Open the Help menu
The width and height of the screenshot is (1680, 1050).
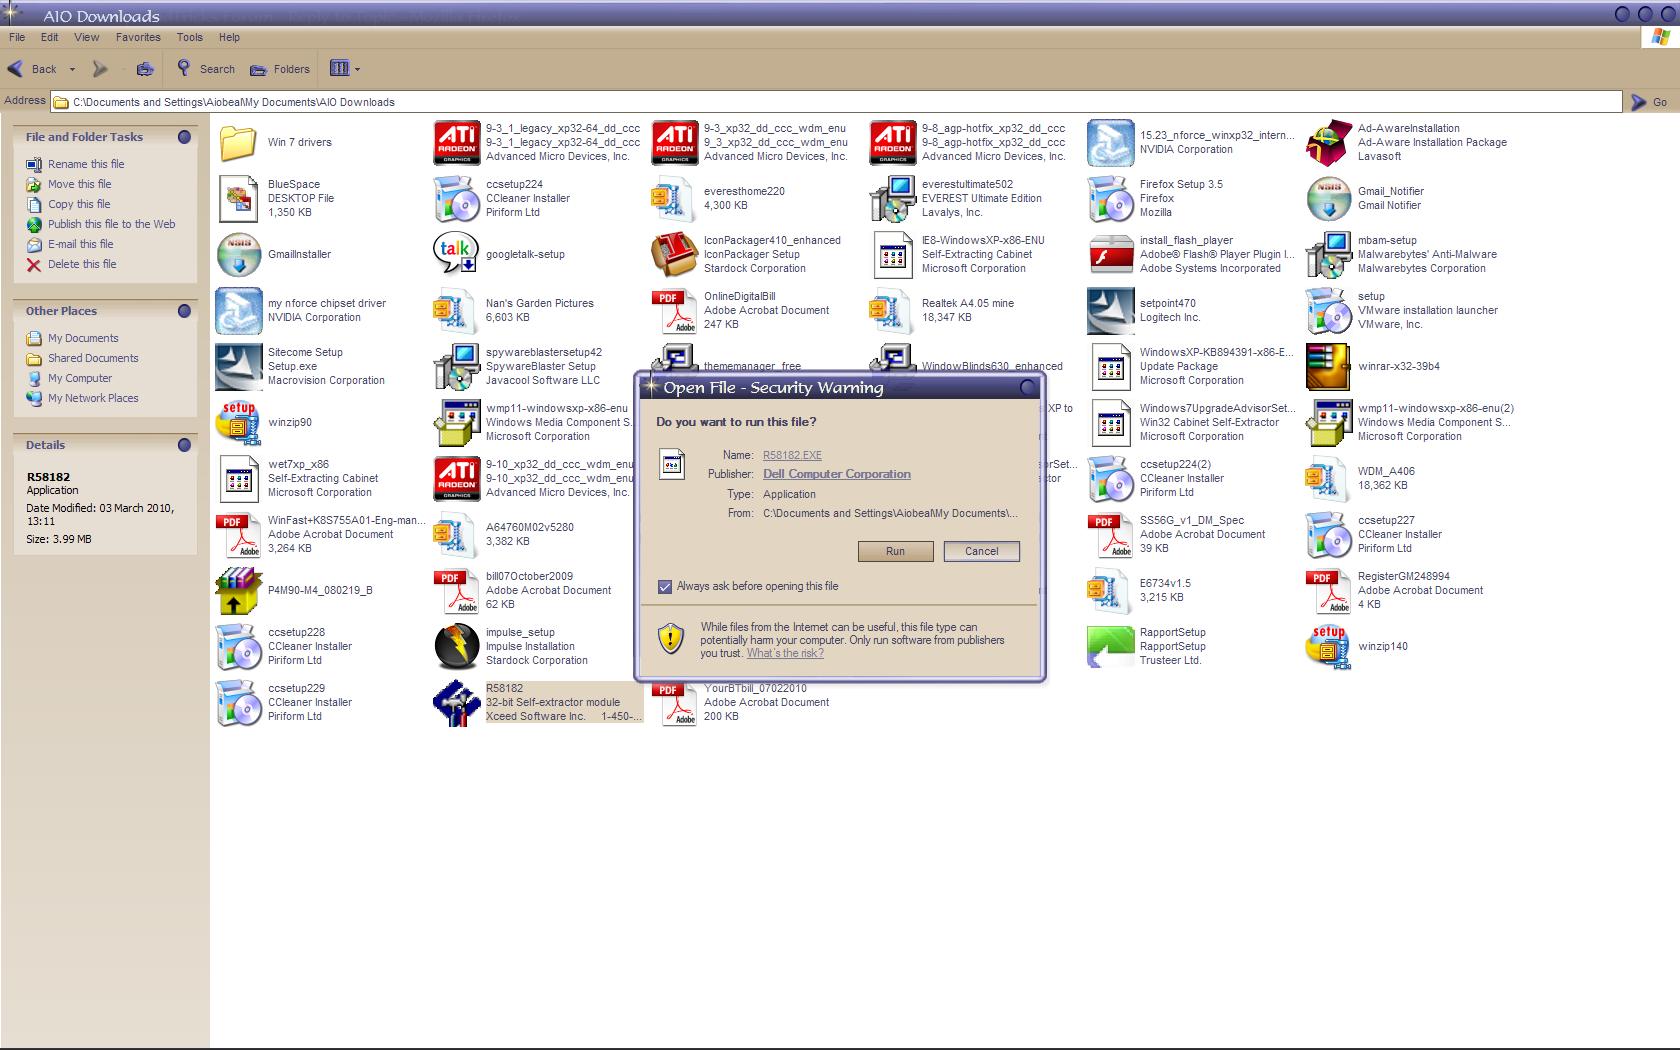pos(229,37)
